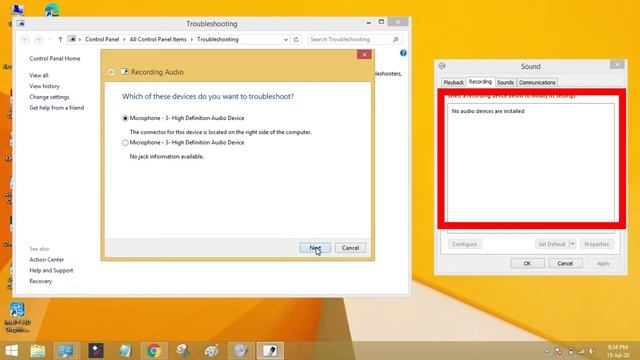The image size is (640, 360).
Task: Open the Control Panel taskbar icon
Action: 65,351
